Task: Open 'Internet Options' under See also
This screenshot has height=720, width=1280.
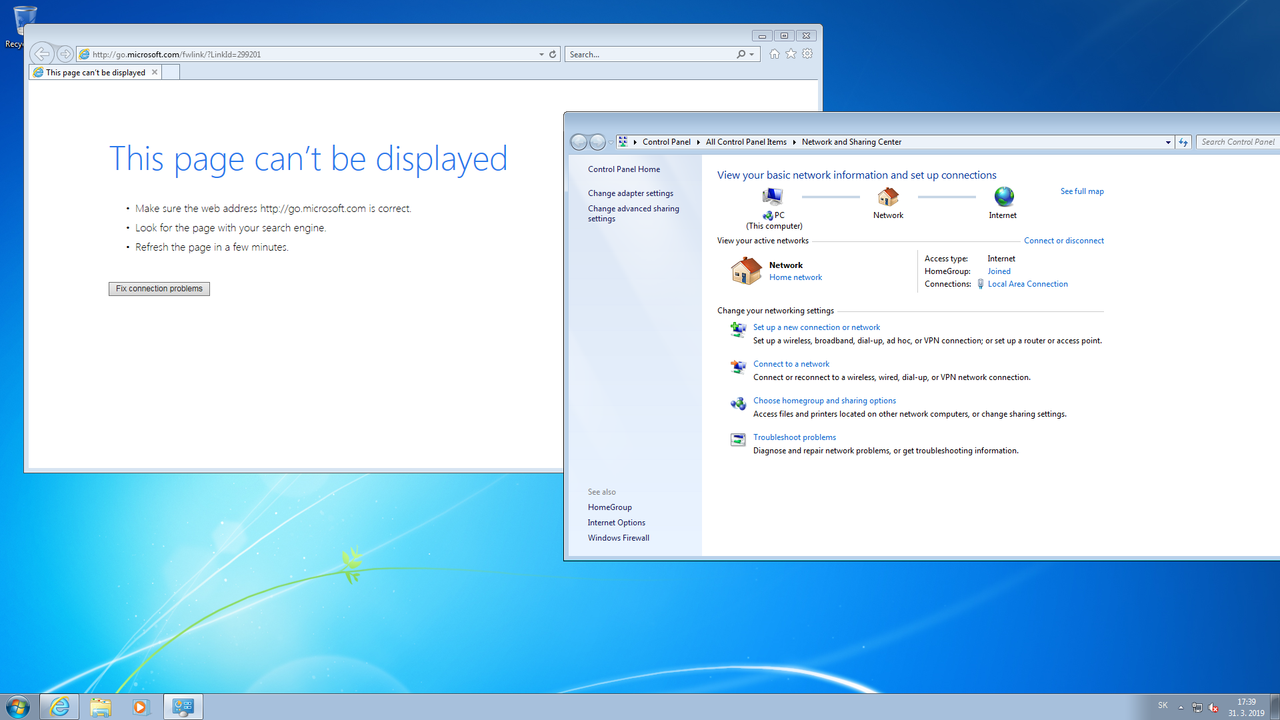Action: 616,522
